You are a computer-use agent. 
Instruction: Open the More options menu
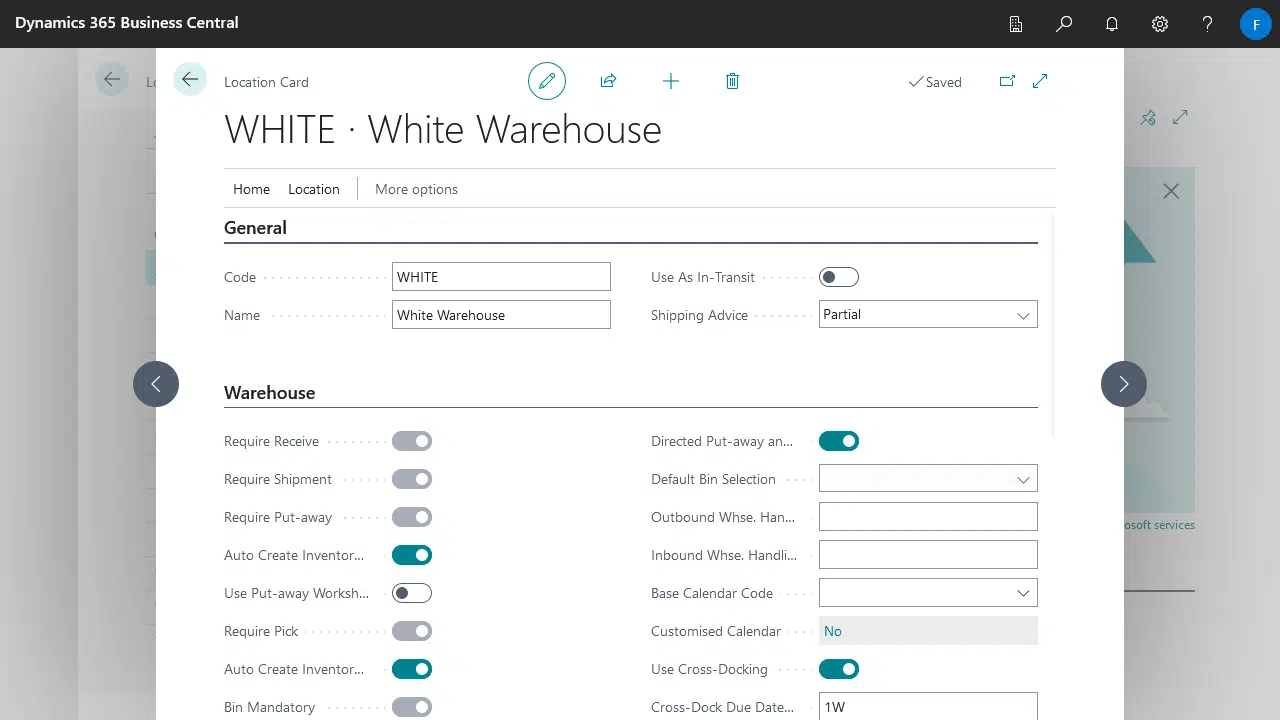[416, 189]
